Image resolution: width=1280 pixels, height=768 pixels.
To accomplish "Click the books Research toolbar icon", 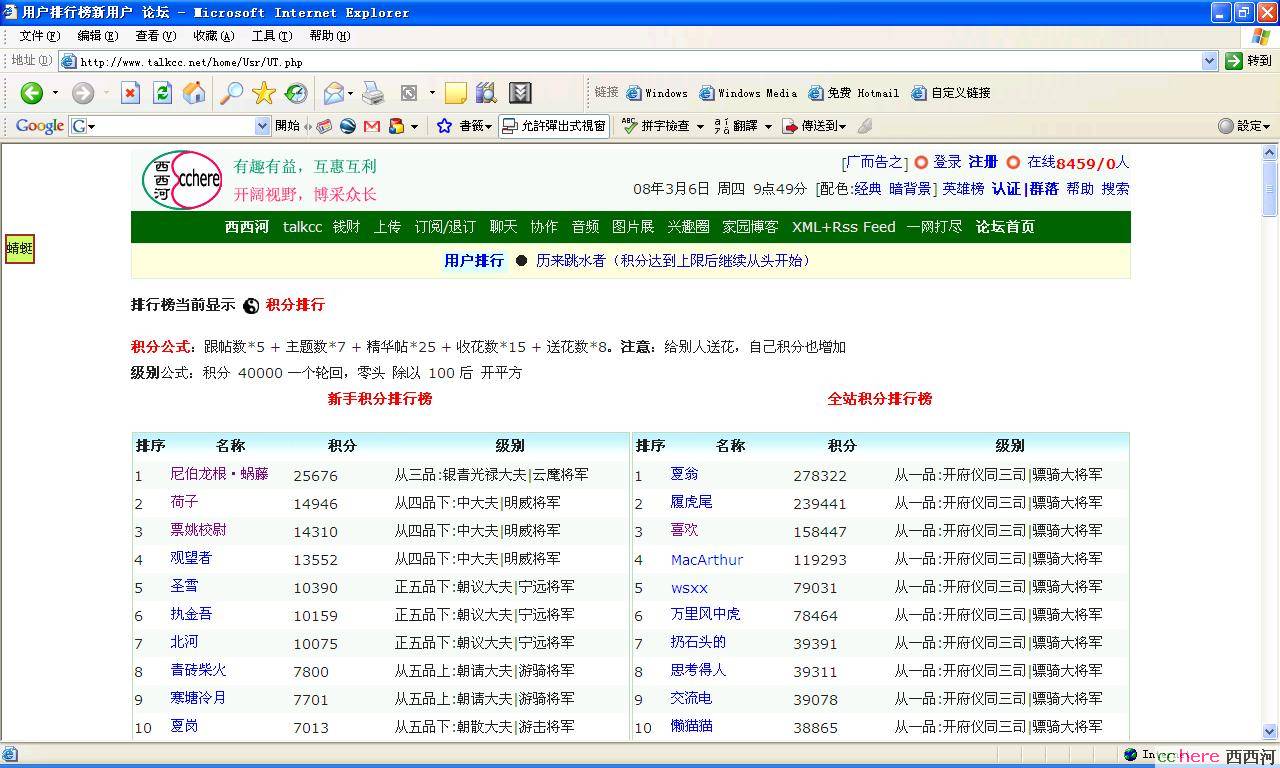I will (487, 93).
